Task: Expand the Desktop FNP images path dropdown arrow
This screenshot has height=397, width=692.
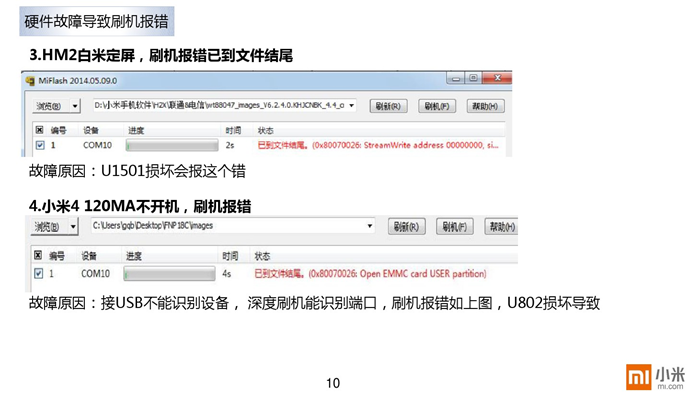Action: (x=369, y=226)
